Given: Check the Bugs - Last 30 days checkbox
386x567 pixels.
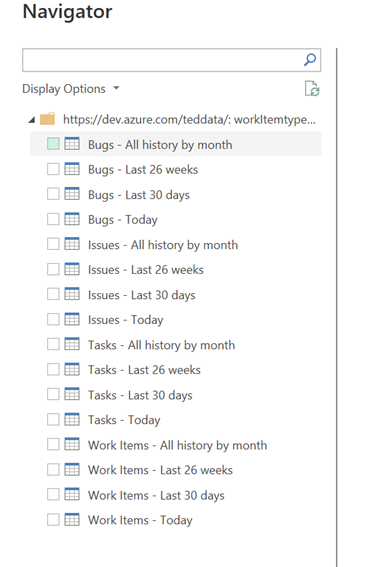Looking at the screenshot, I should click(53, 194).
